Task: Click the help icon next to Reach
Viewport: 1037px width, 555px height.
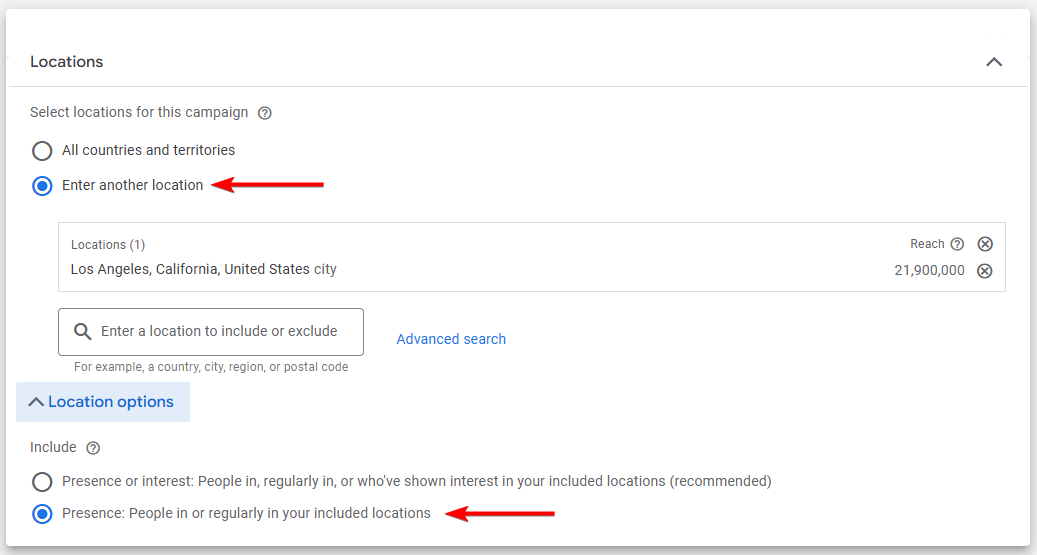Action: point(957,244)
